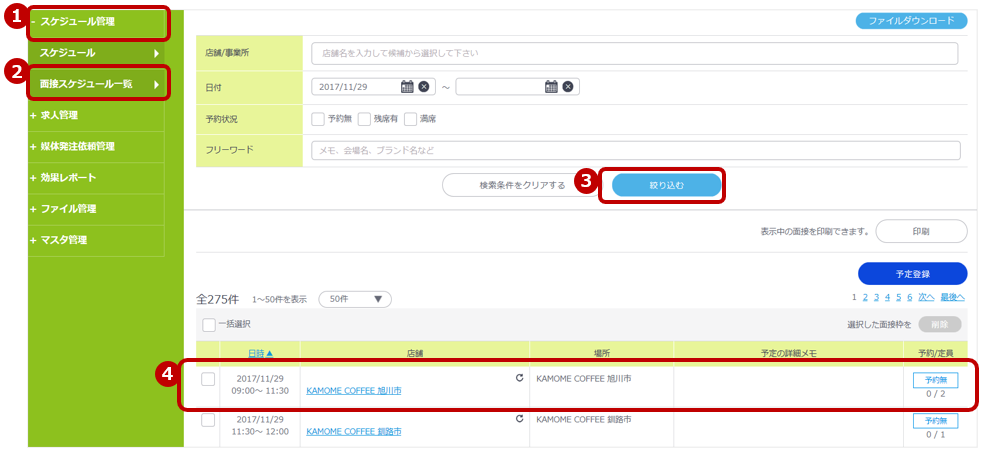Check the 予約無 filter checkbox
Image resolution: width=987 pixels, height=466 pixels.
(318, 119)
